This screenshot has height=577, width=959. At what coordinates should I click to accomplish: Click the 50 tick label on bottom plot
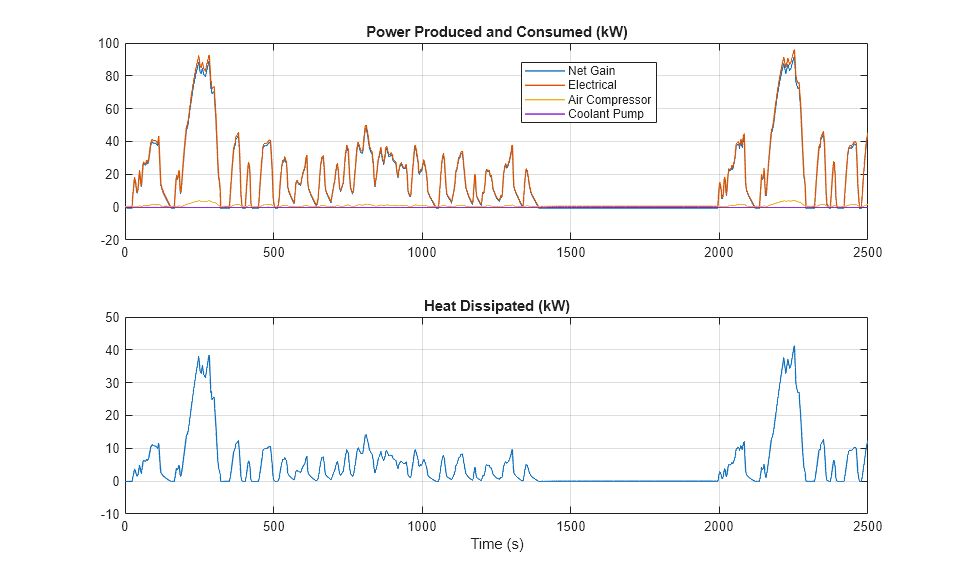coord(112,317)
